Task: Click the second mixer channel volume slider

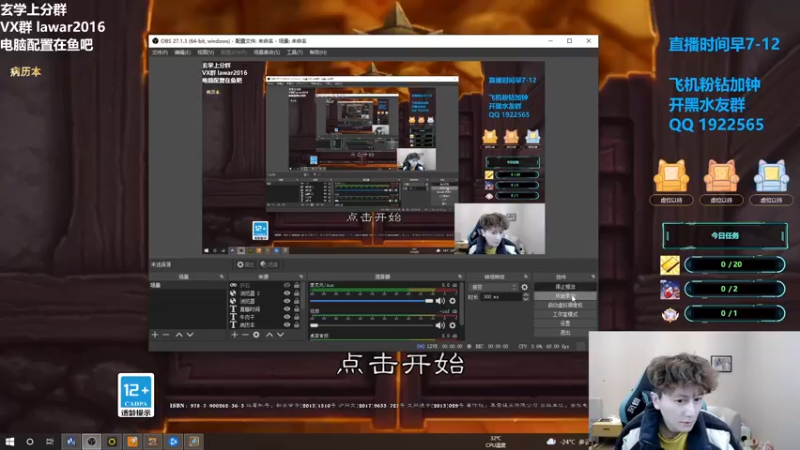Action: pos(371,325)
